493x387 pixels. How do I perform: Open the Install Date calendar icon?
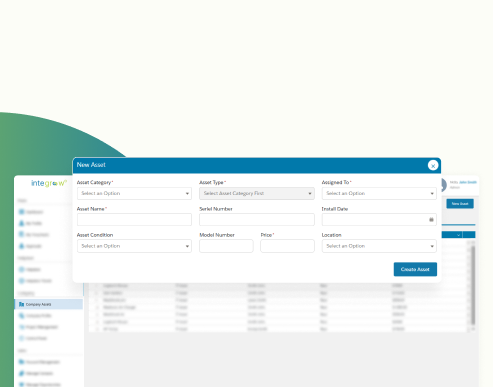coord(431,219)
